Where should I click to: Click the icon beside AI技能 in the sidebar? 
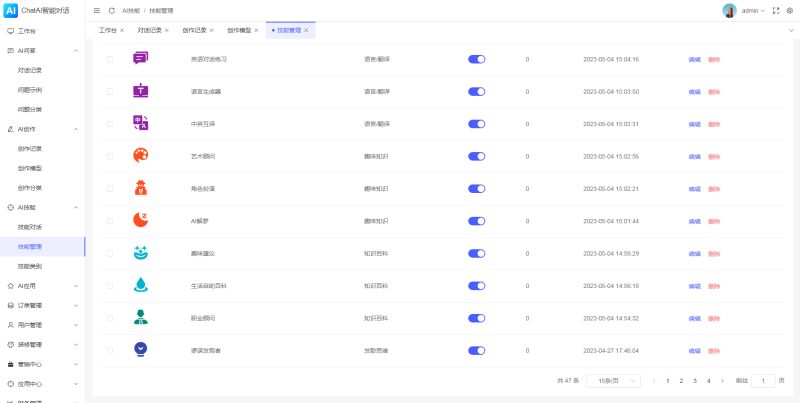click(x=10, y=208)
